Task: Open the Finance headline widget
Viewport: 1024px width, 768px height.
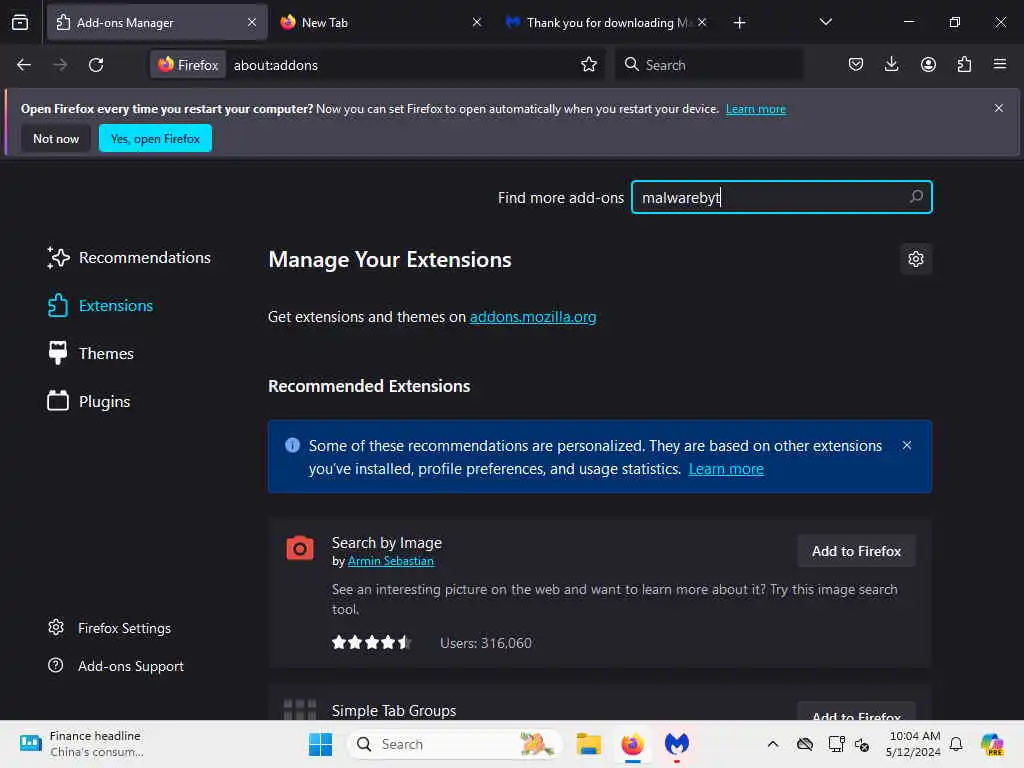Action: coord(82,744)
